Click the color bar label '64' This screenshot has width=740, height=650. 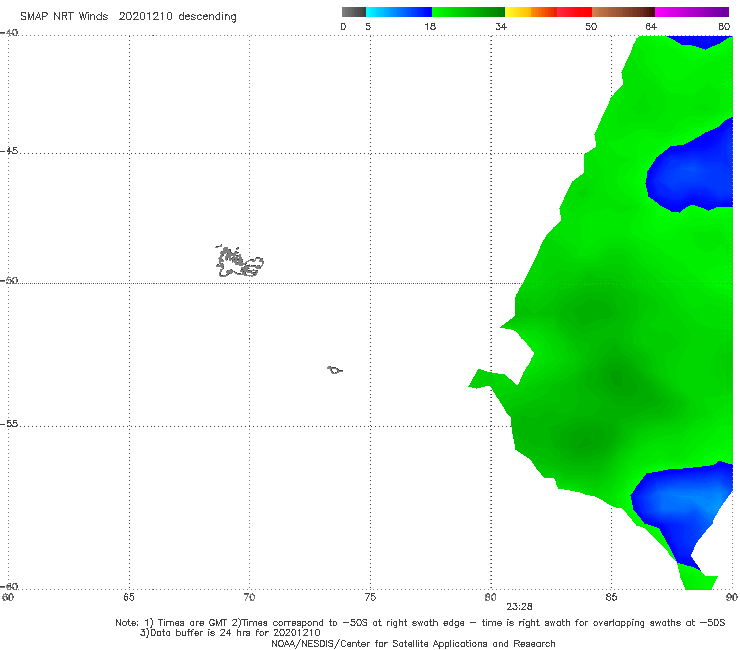[651, 26]
